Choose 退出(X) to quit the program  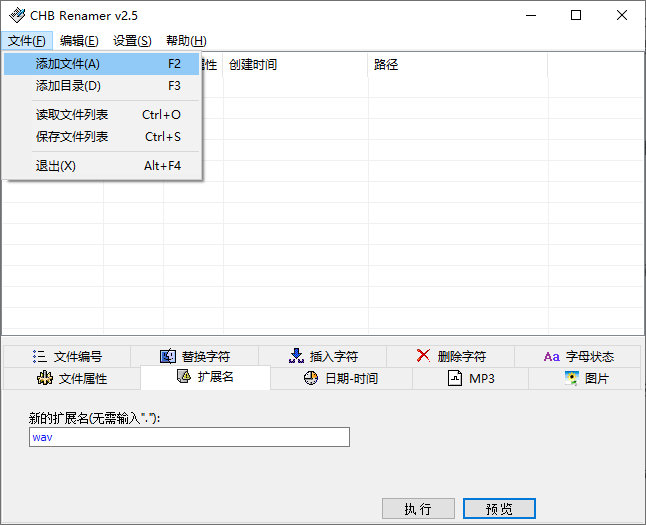pos(102,166)
